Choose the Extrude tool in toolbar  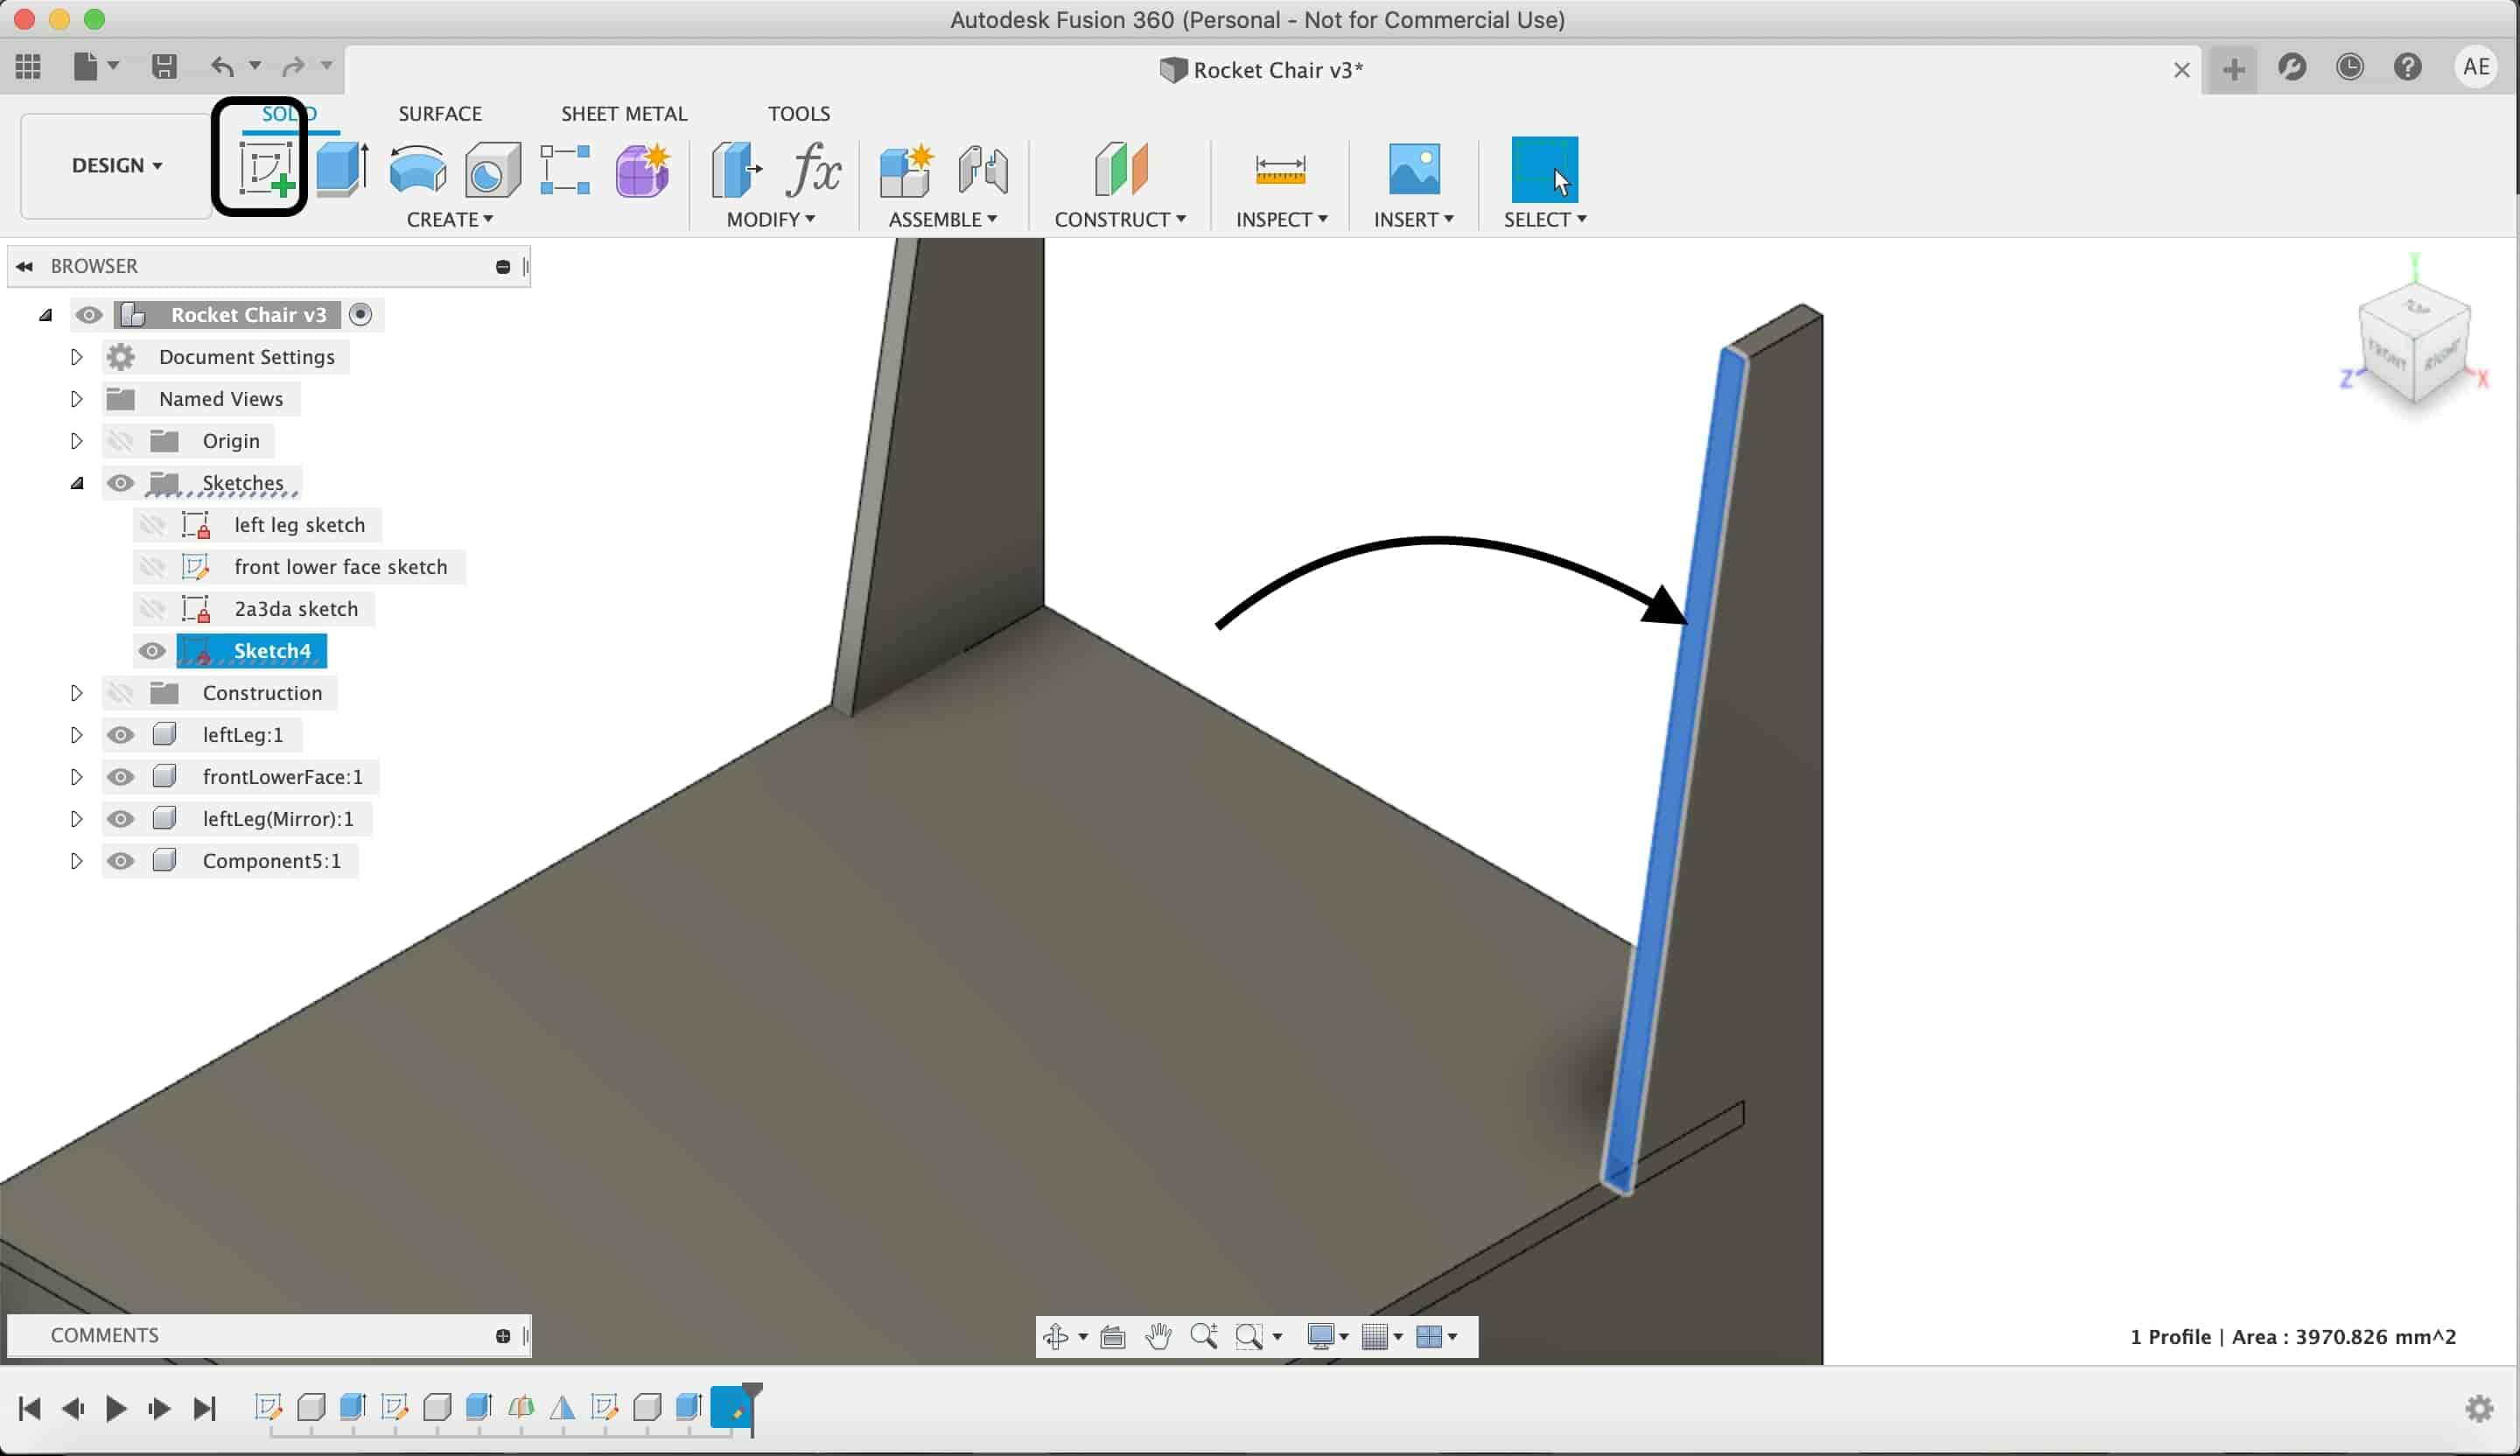click(x=343, y=168)
